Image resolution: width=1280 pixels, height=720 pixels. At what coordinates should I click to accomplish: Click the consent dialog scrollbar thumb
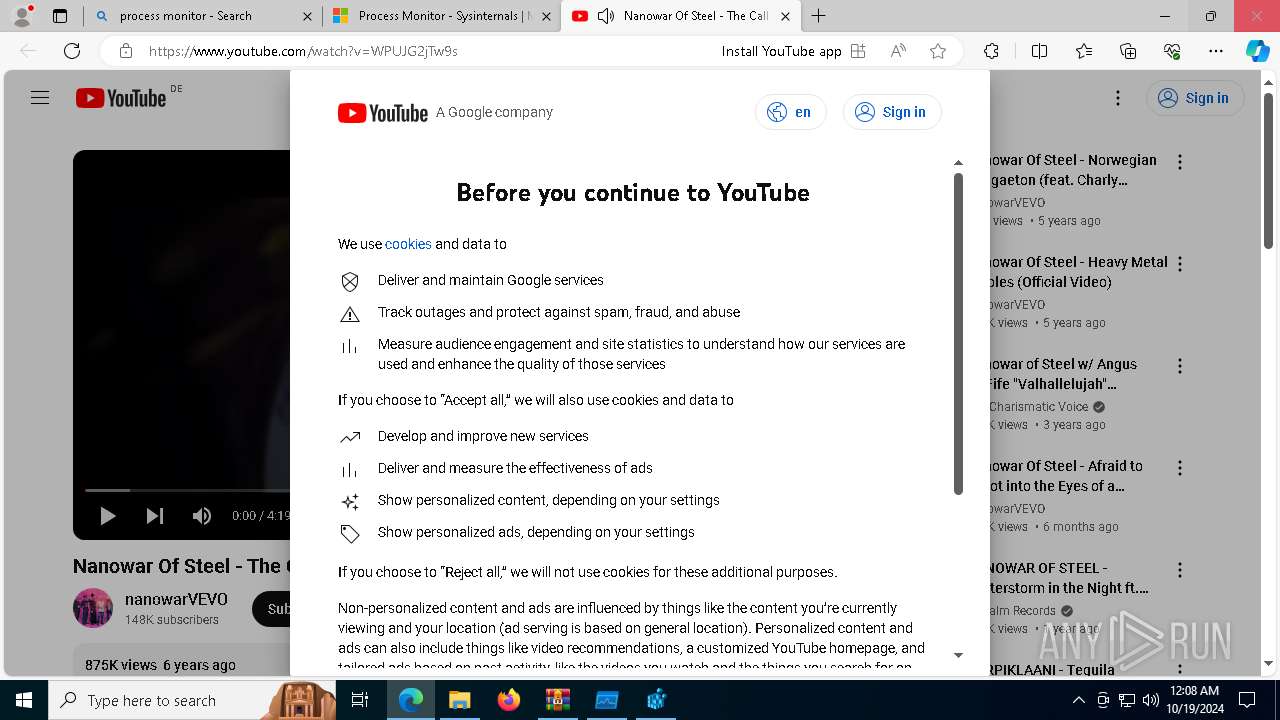pyautogui.click(x=958, y=334)
